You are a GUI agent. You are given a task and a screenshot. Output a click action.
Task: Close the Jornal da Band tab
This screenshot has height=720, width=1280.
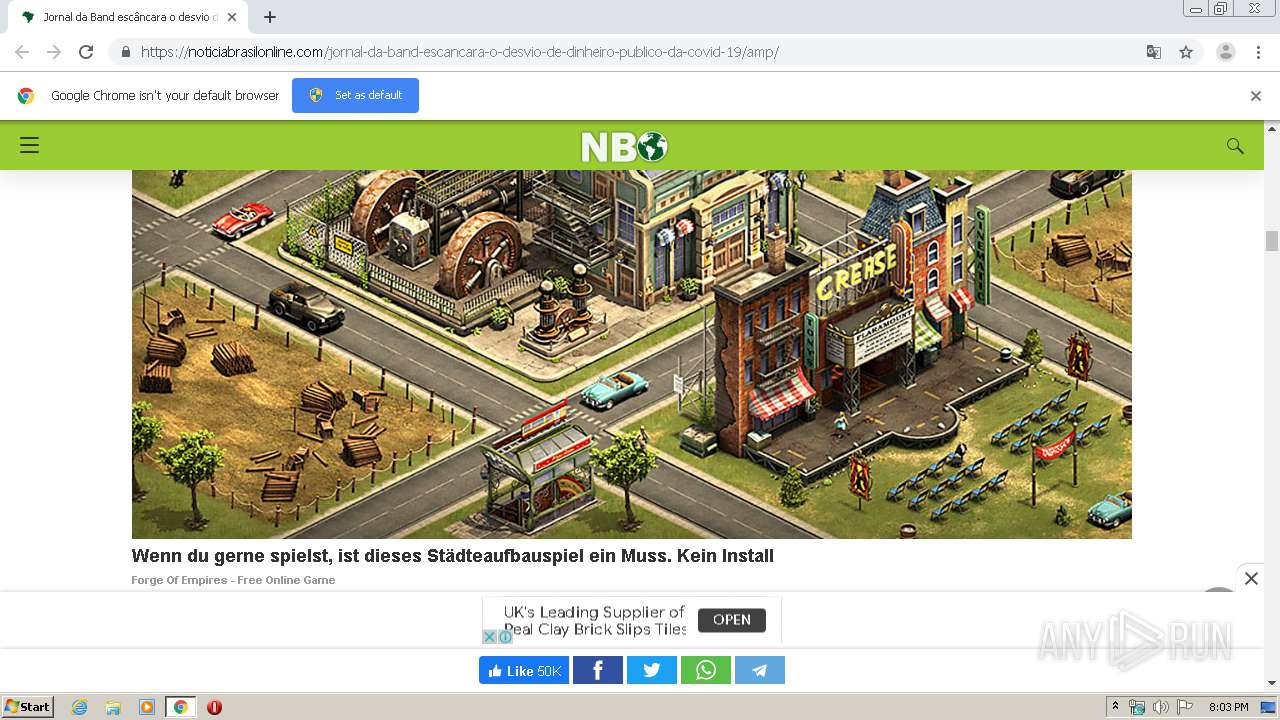(232, 17)
